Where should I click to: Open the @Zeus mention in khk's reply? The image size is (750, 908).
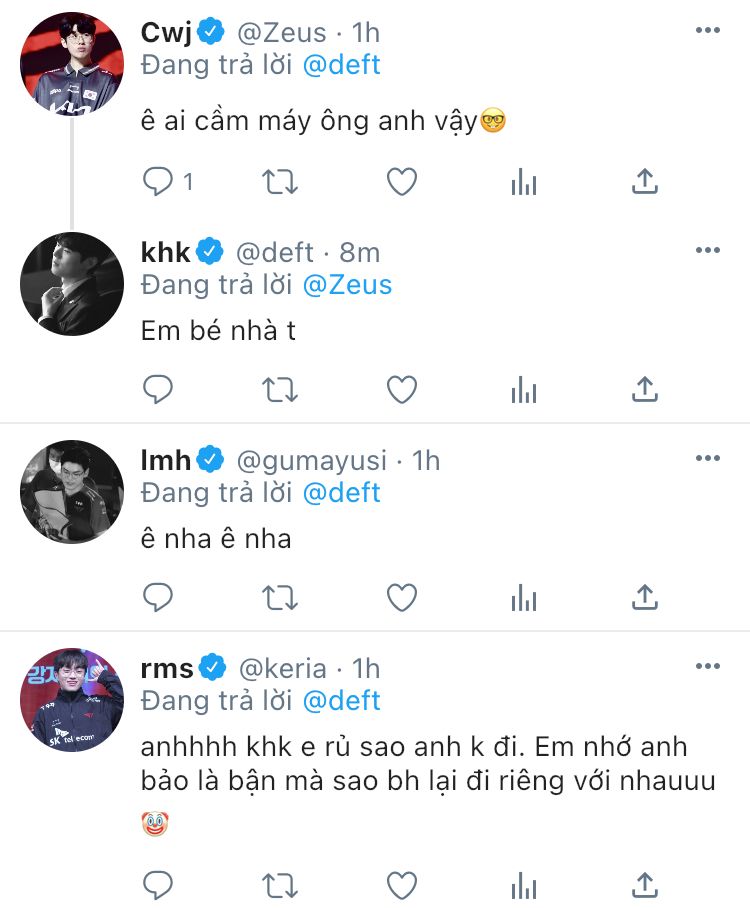347,285
